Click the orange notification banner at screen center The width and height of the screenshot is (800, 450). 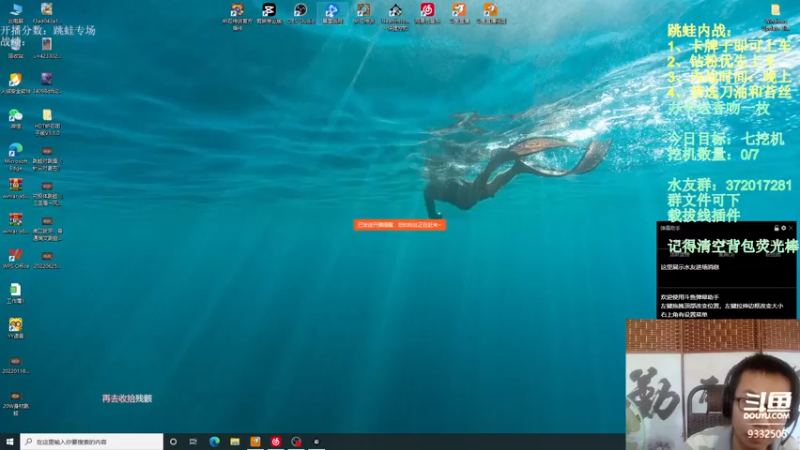pos(399,225)
